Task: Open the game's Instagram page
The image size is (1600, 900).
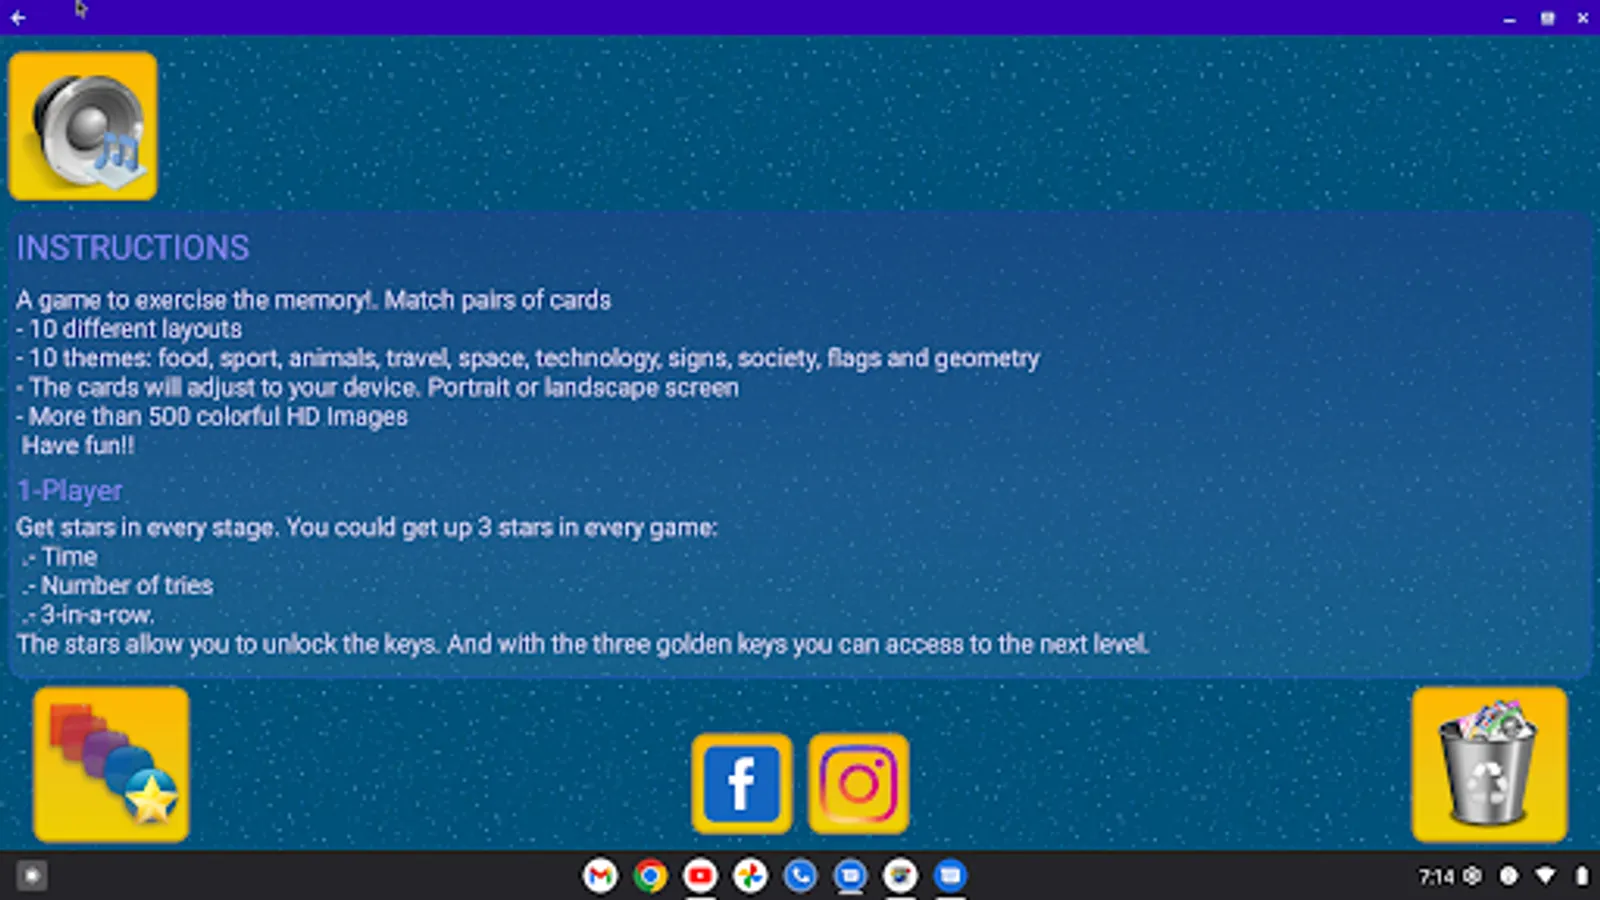Action: (x=858, y=783)
